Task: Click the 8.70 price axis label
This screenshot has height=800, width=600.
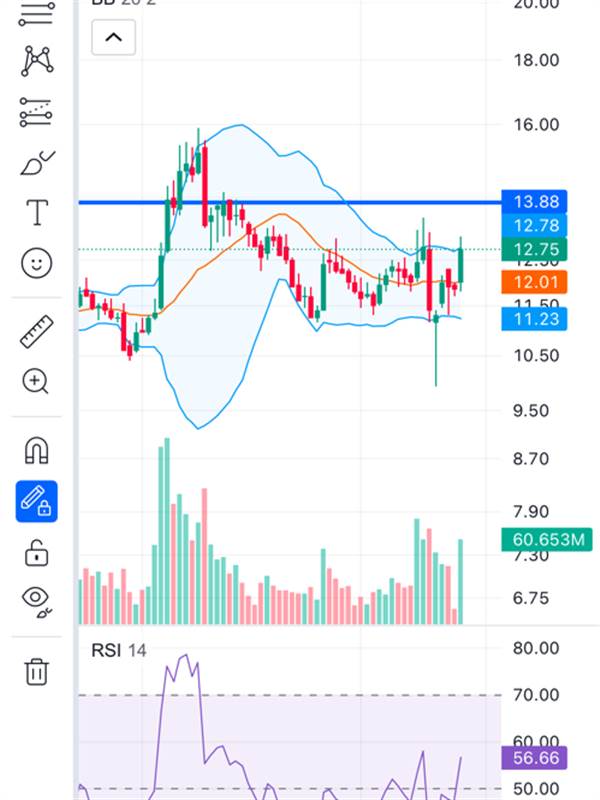Action: tap(531, 459)
